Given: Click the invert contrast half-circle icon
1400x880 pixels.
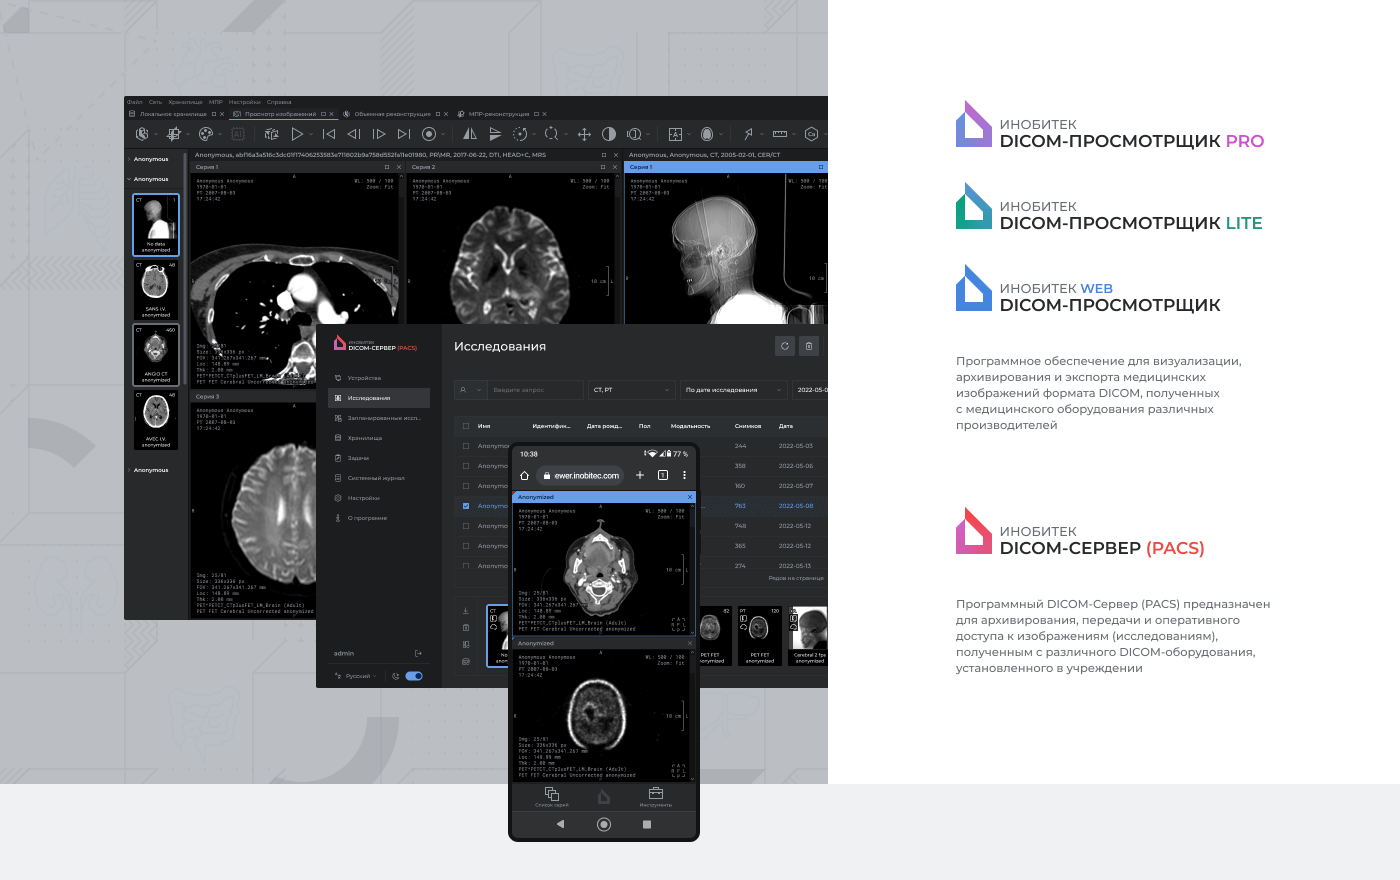Looking at the screenshot, I should (x=609, y=134).
